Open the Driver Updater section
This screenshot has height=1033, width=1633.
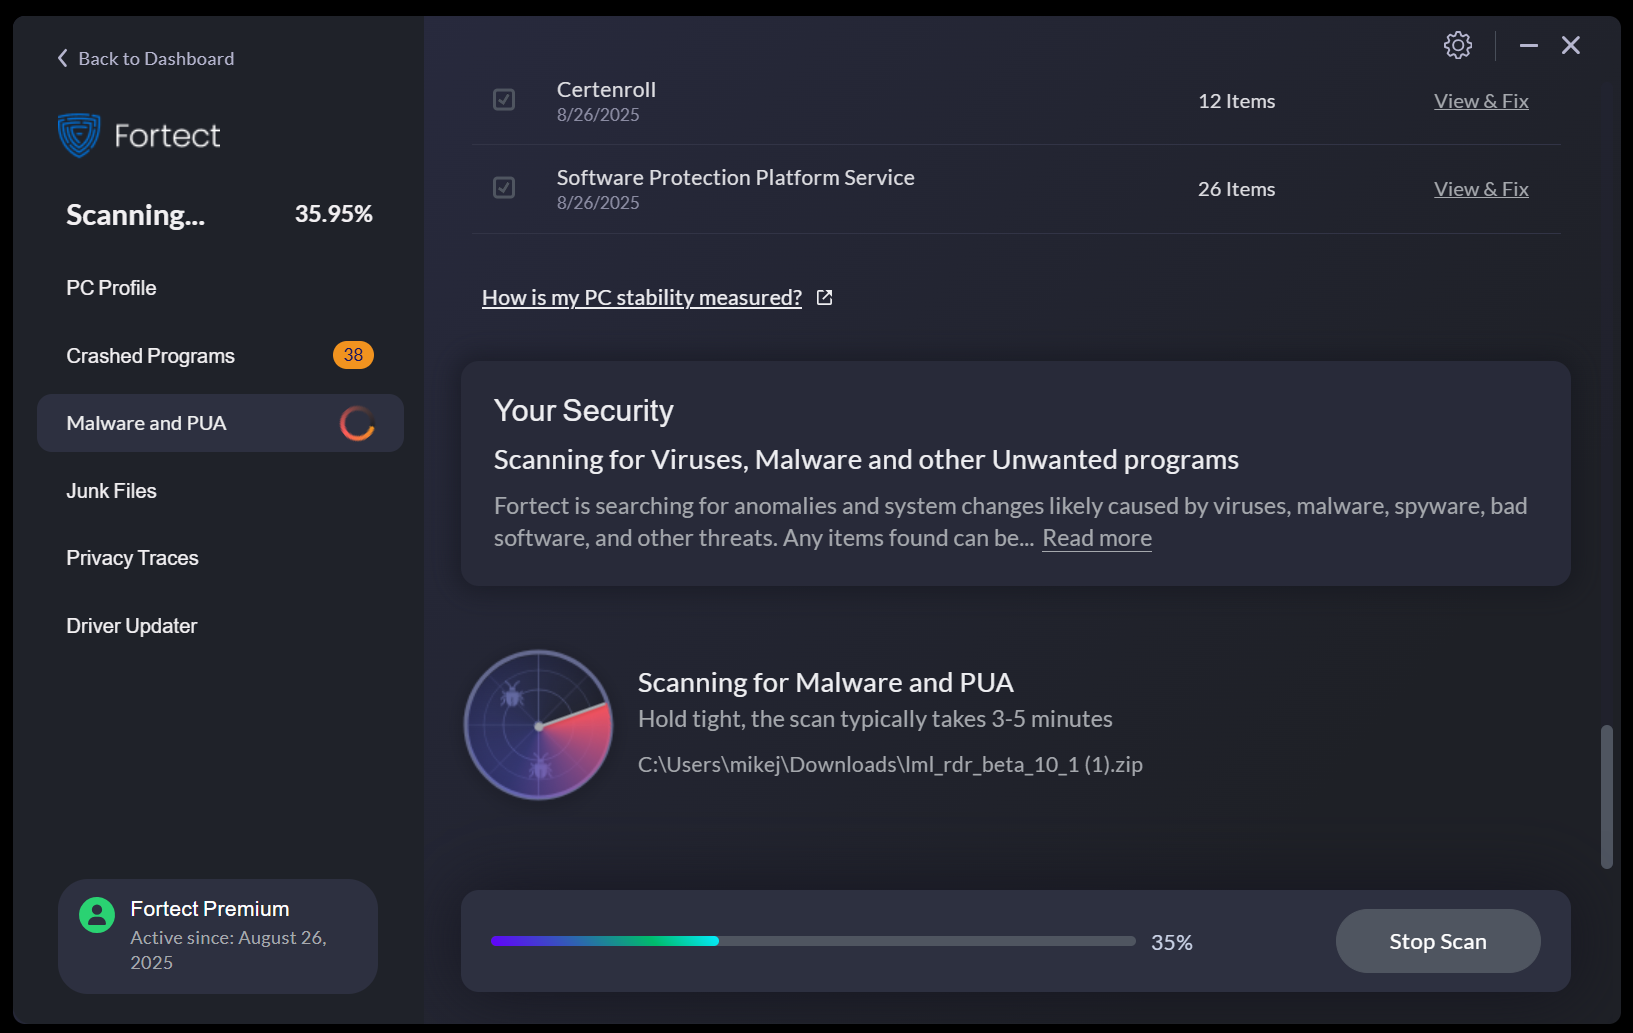[x=131, y=626]
